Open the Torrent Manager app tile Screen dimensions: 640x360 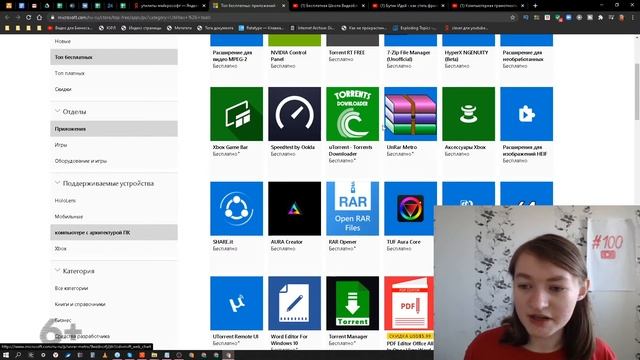click(352, 303)
